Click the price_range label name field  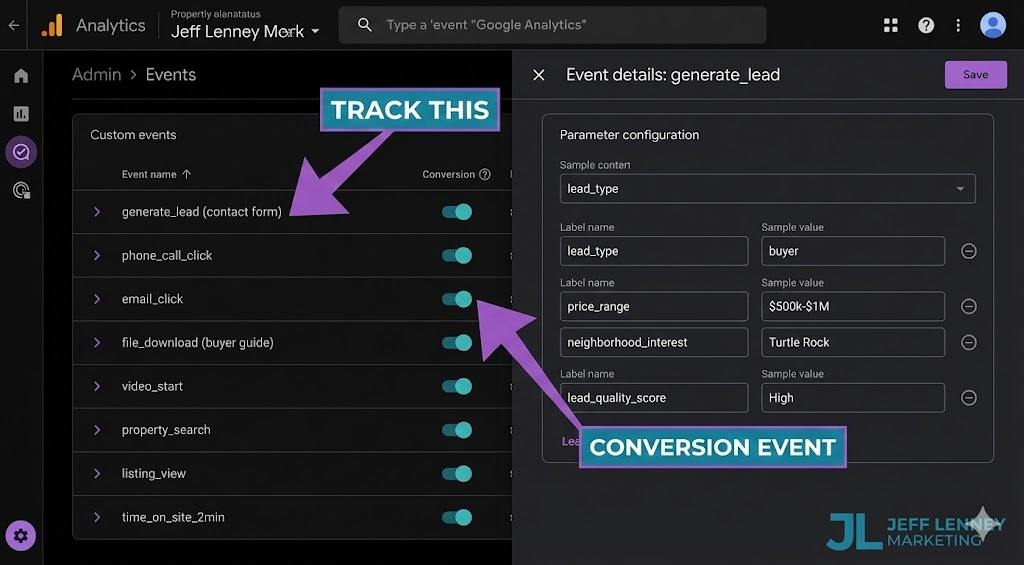point(654,306)
